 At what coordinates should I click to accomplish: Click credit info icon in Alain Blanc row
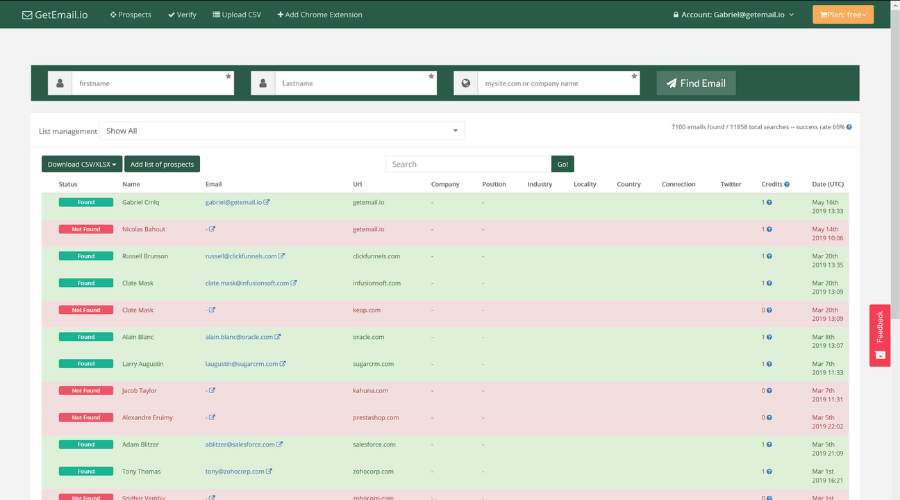(769, 337)
